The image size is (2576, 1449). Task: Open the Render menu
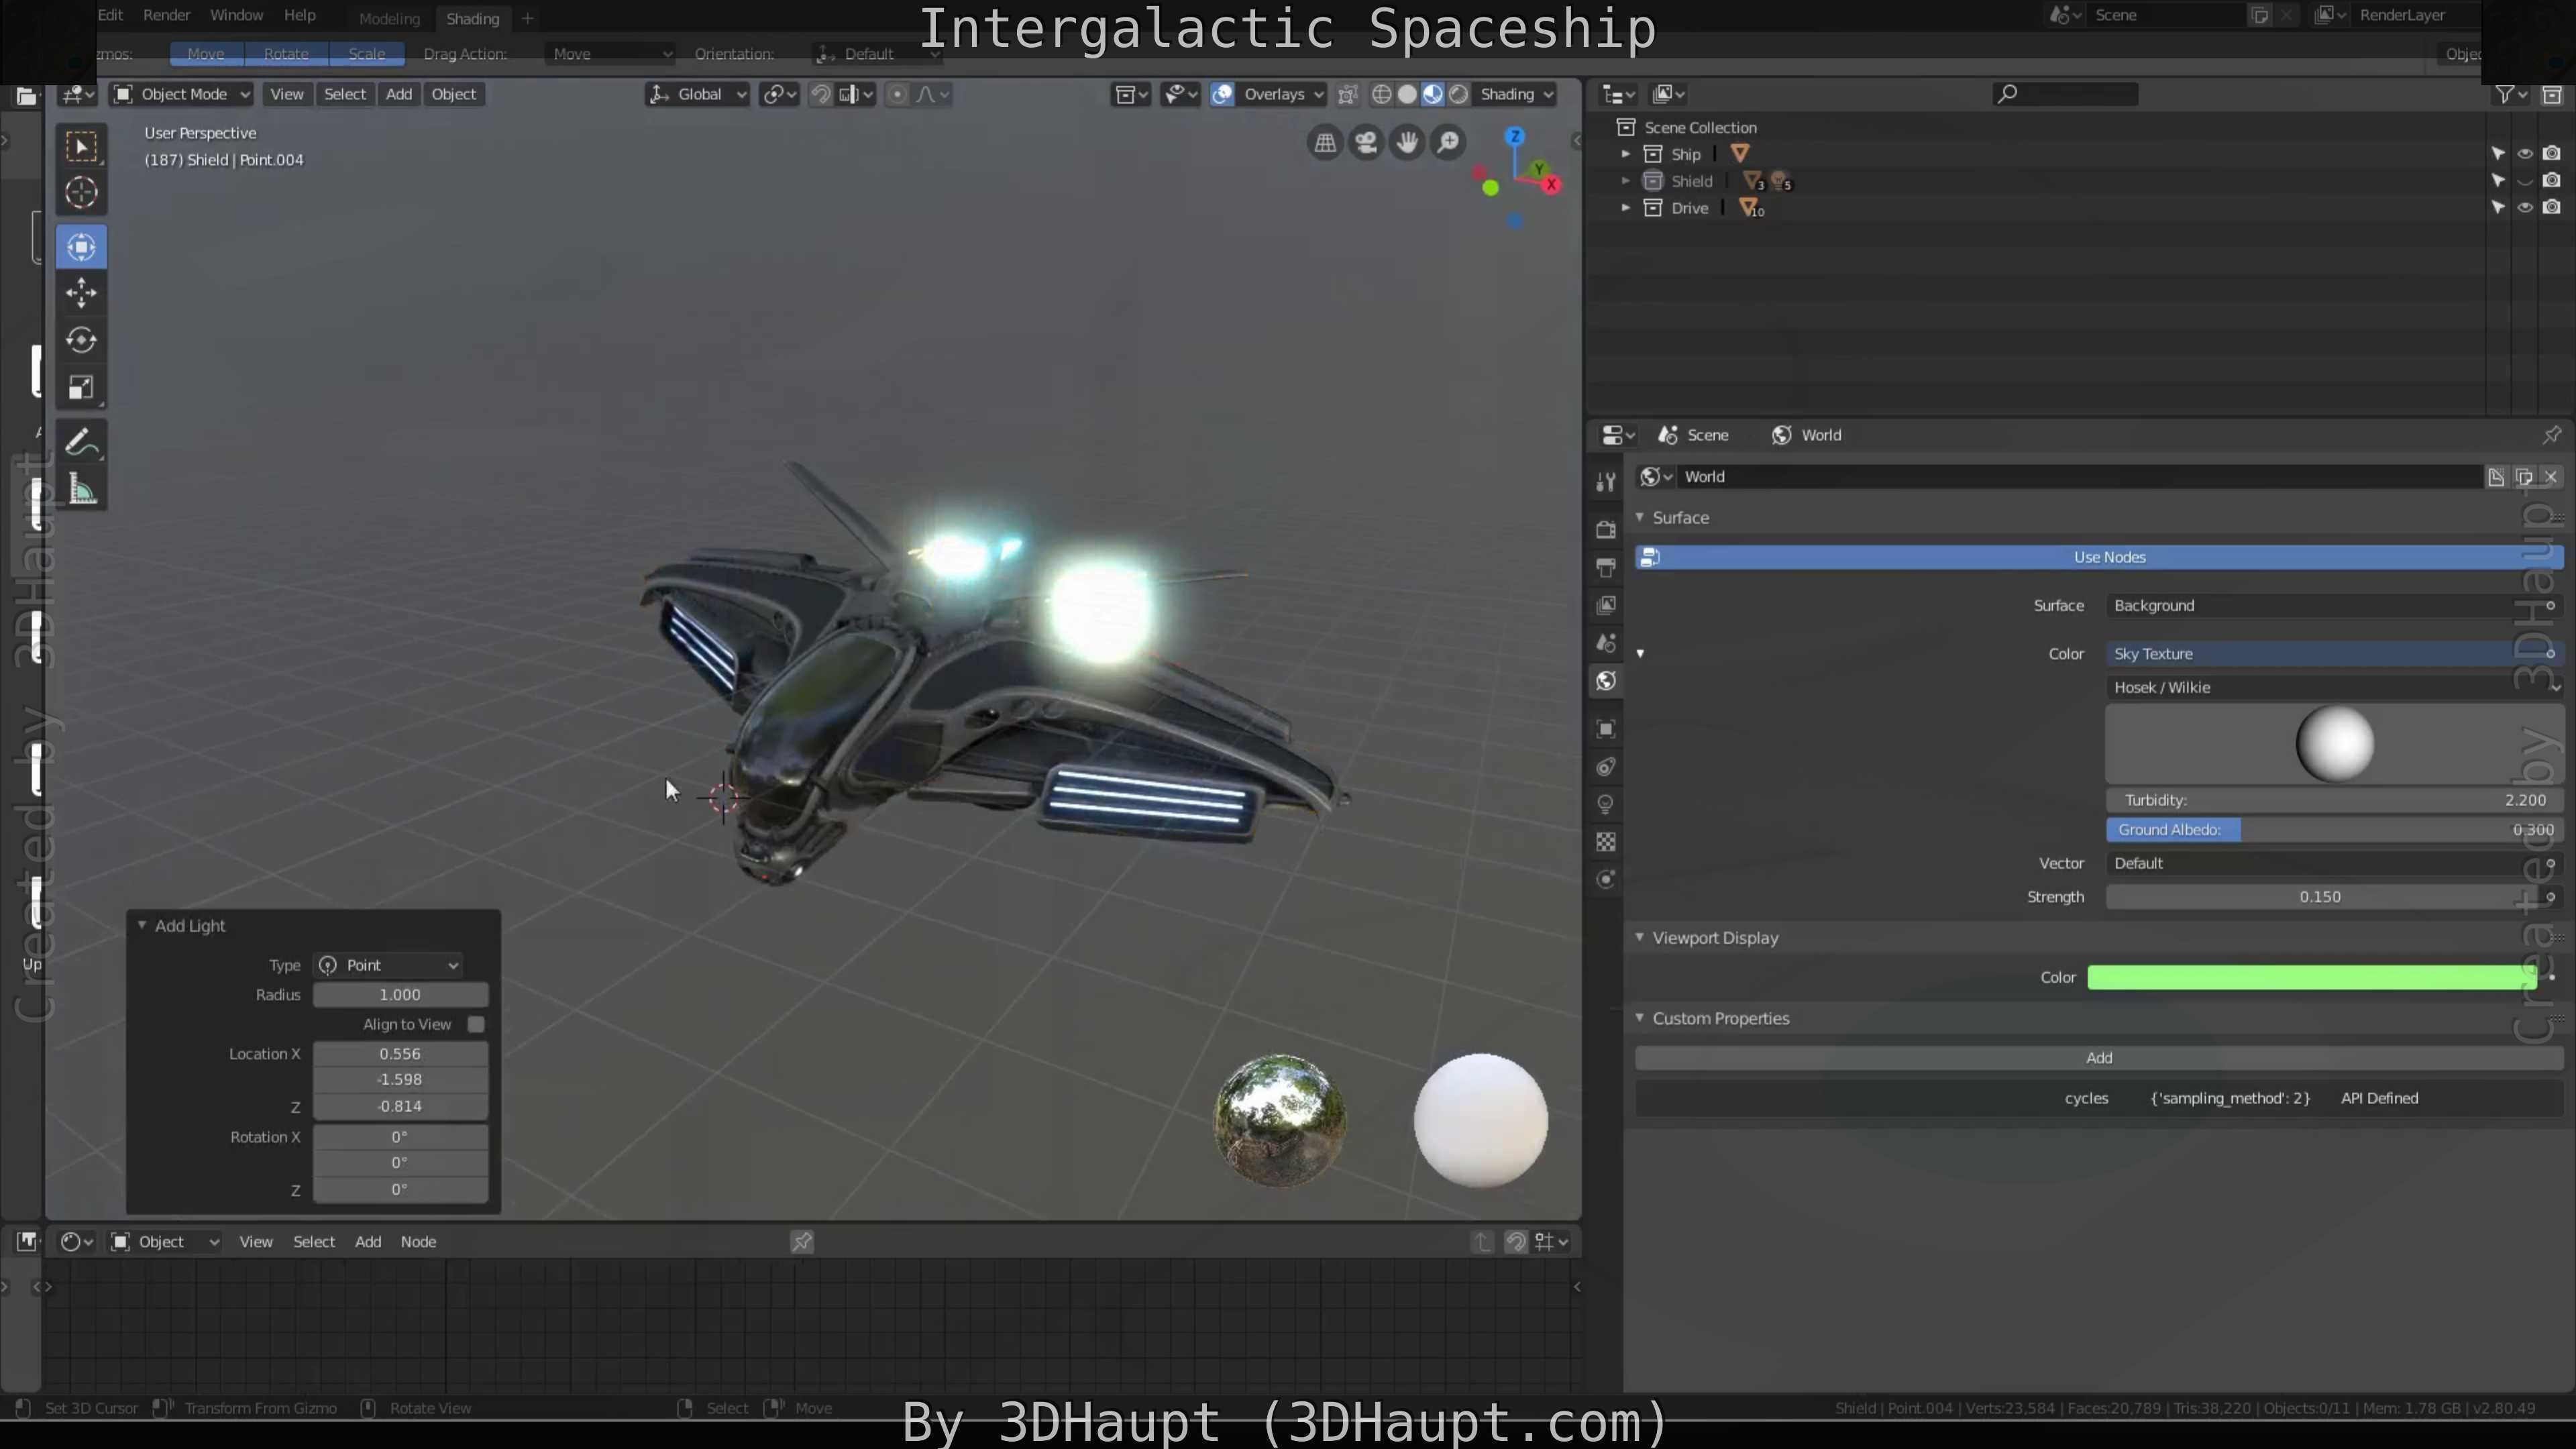pos(166,15)
